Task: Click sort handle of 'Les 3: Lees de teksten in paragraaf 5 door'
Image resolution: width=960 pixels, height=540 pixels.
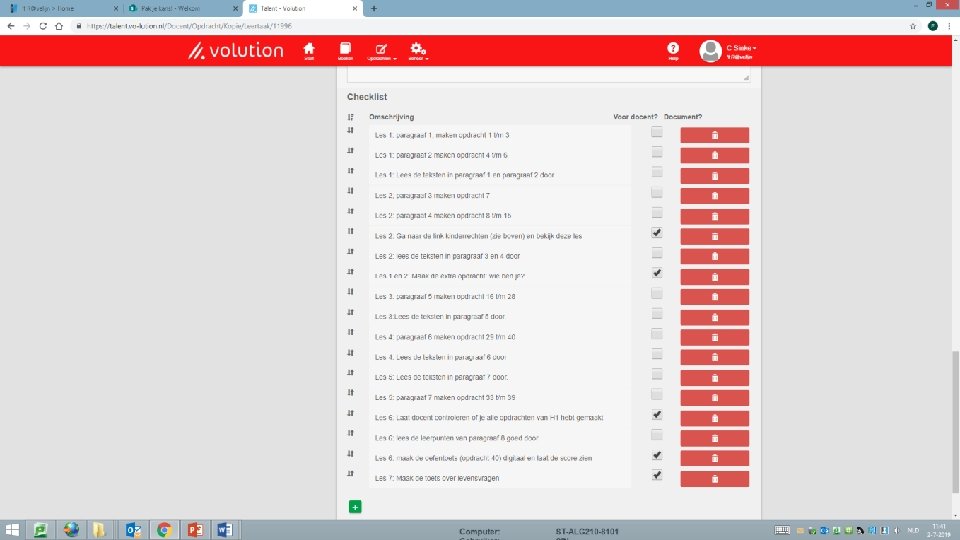Action: (x=351, y=312)
